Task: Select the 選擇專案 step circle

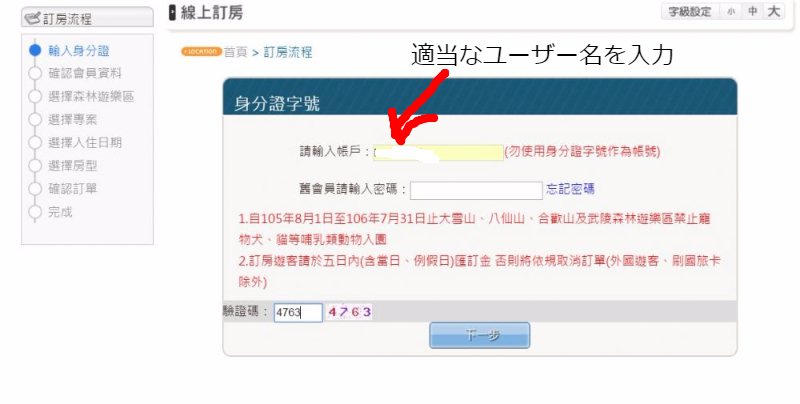Action: 35,119
